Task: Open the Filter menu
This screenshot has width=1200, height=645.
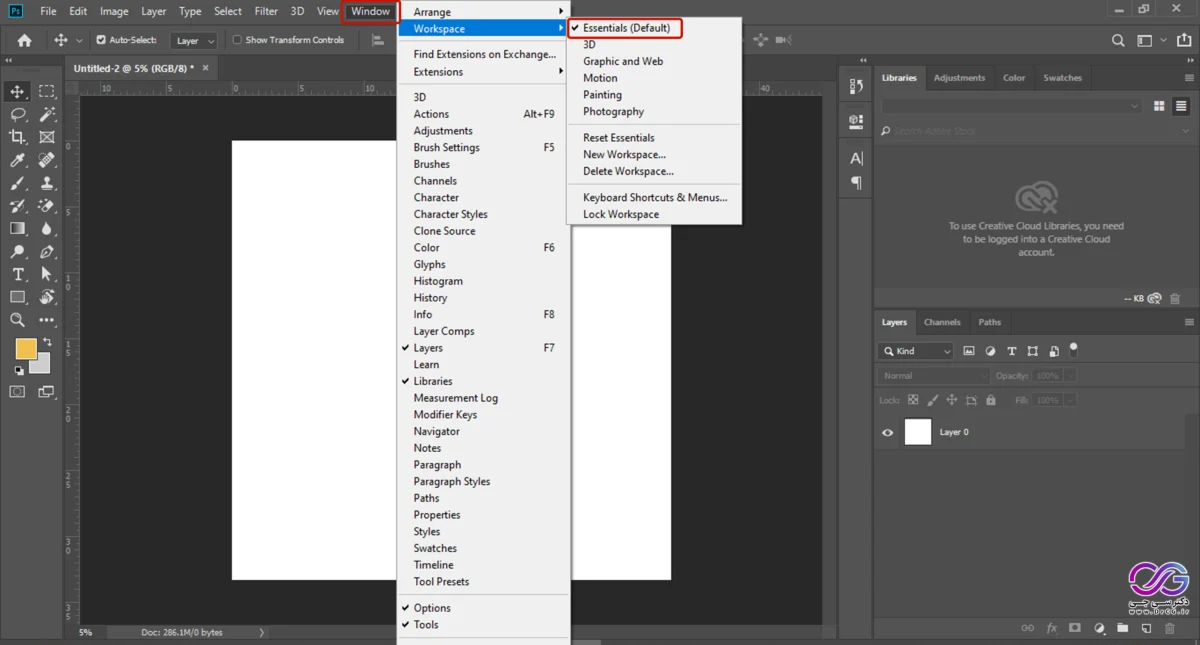Action: [266, 11]
